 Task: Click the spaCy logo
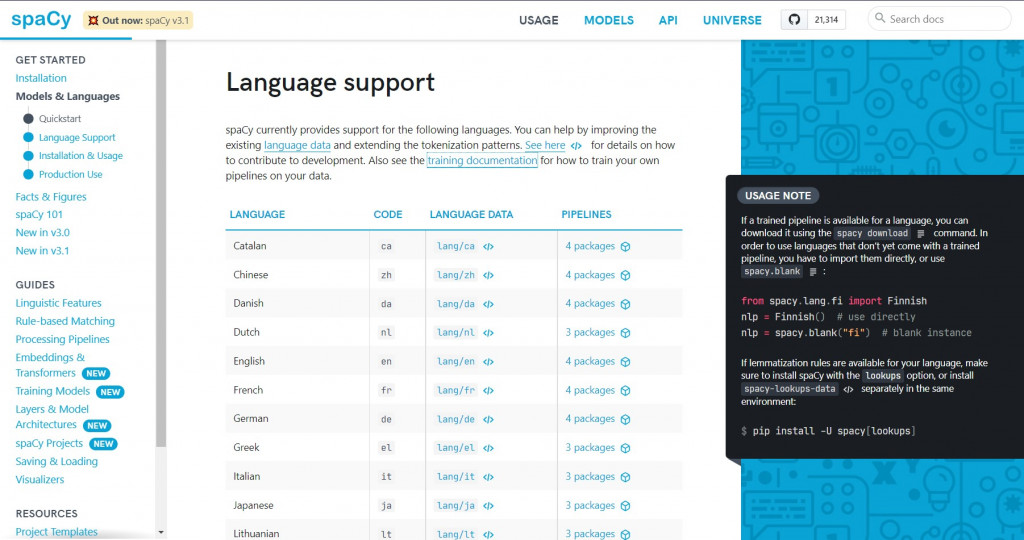[x=41, y=20]
